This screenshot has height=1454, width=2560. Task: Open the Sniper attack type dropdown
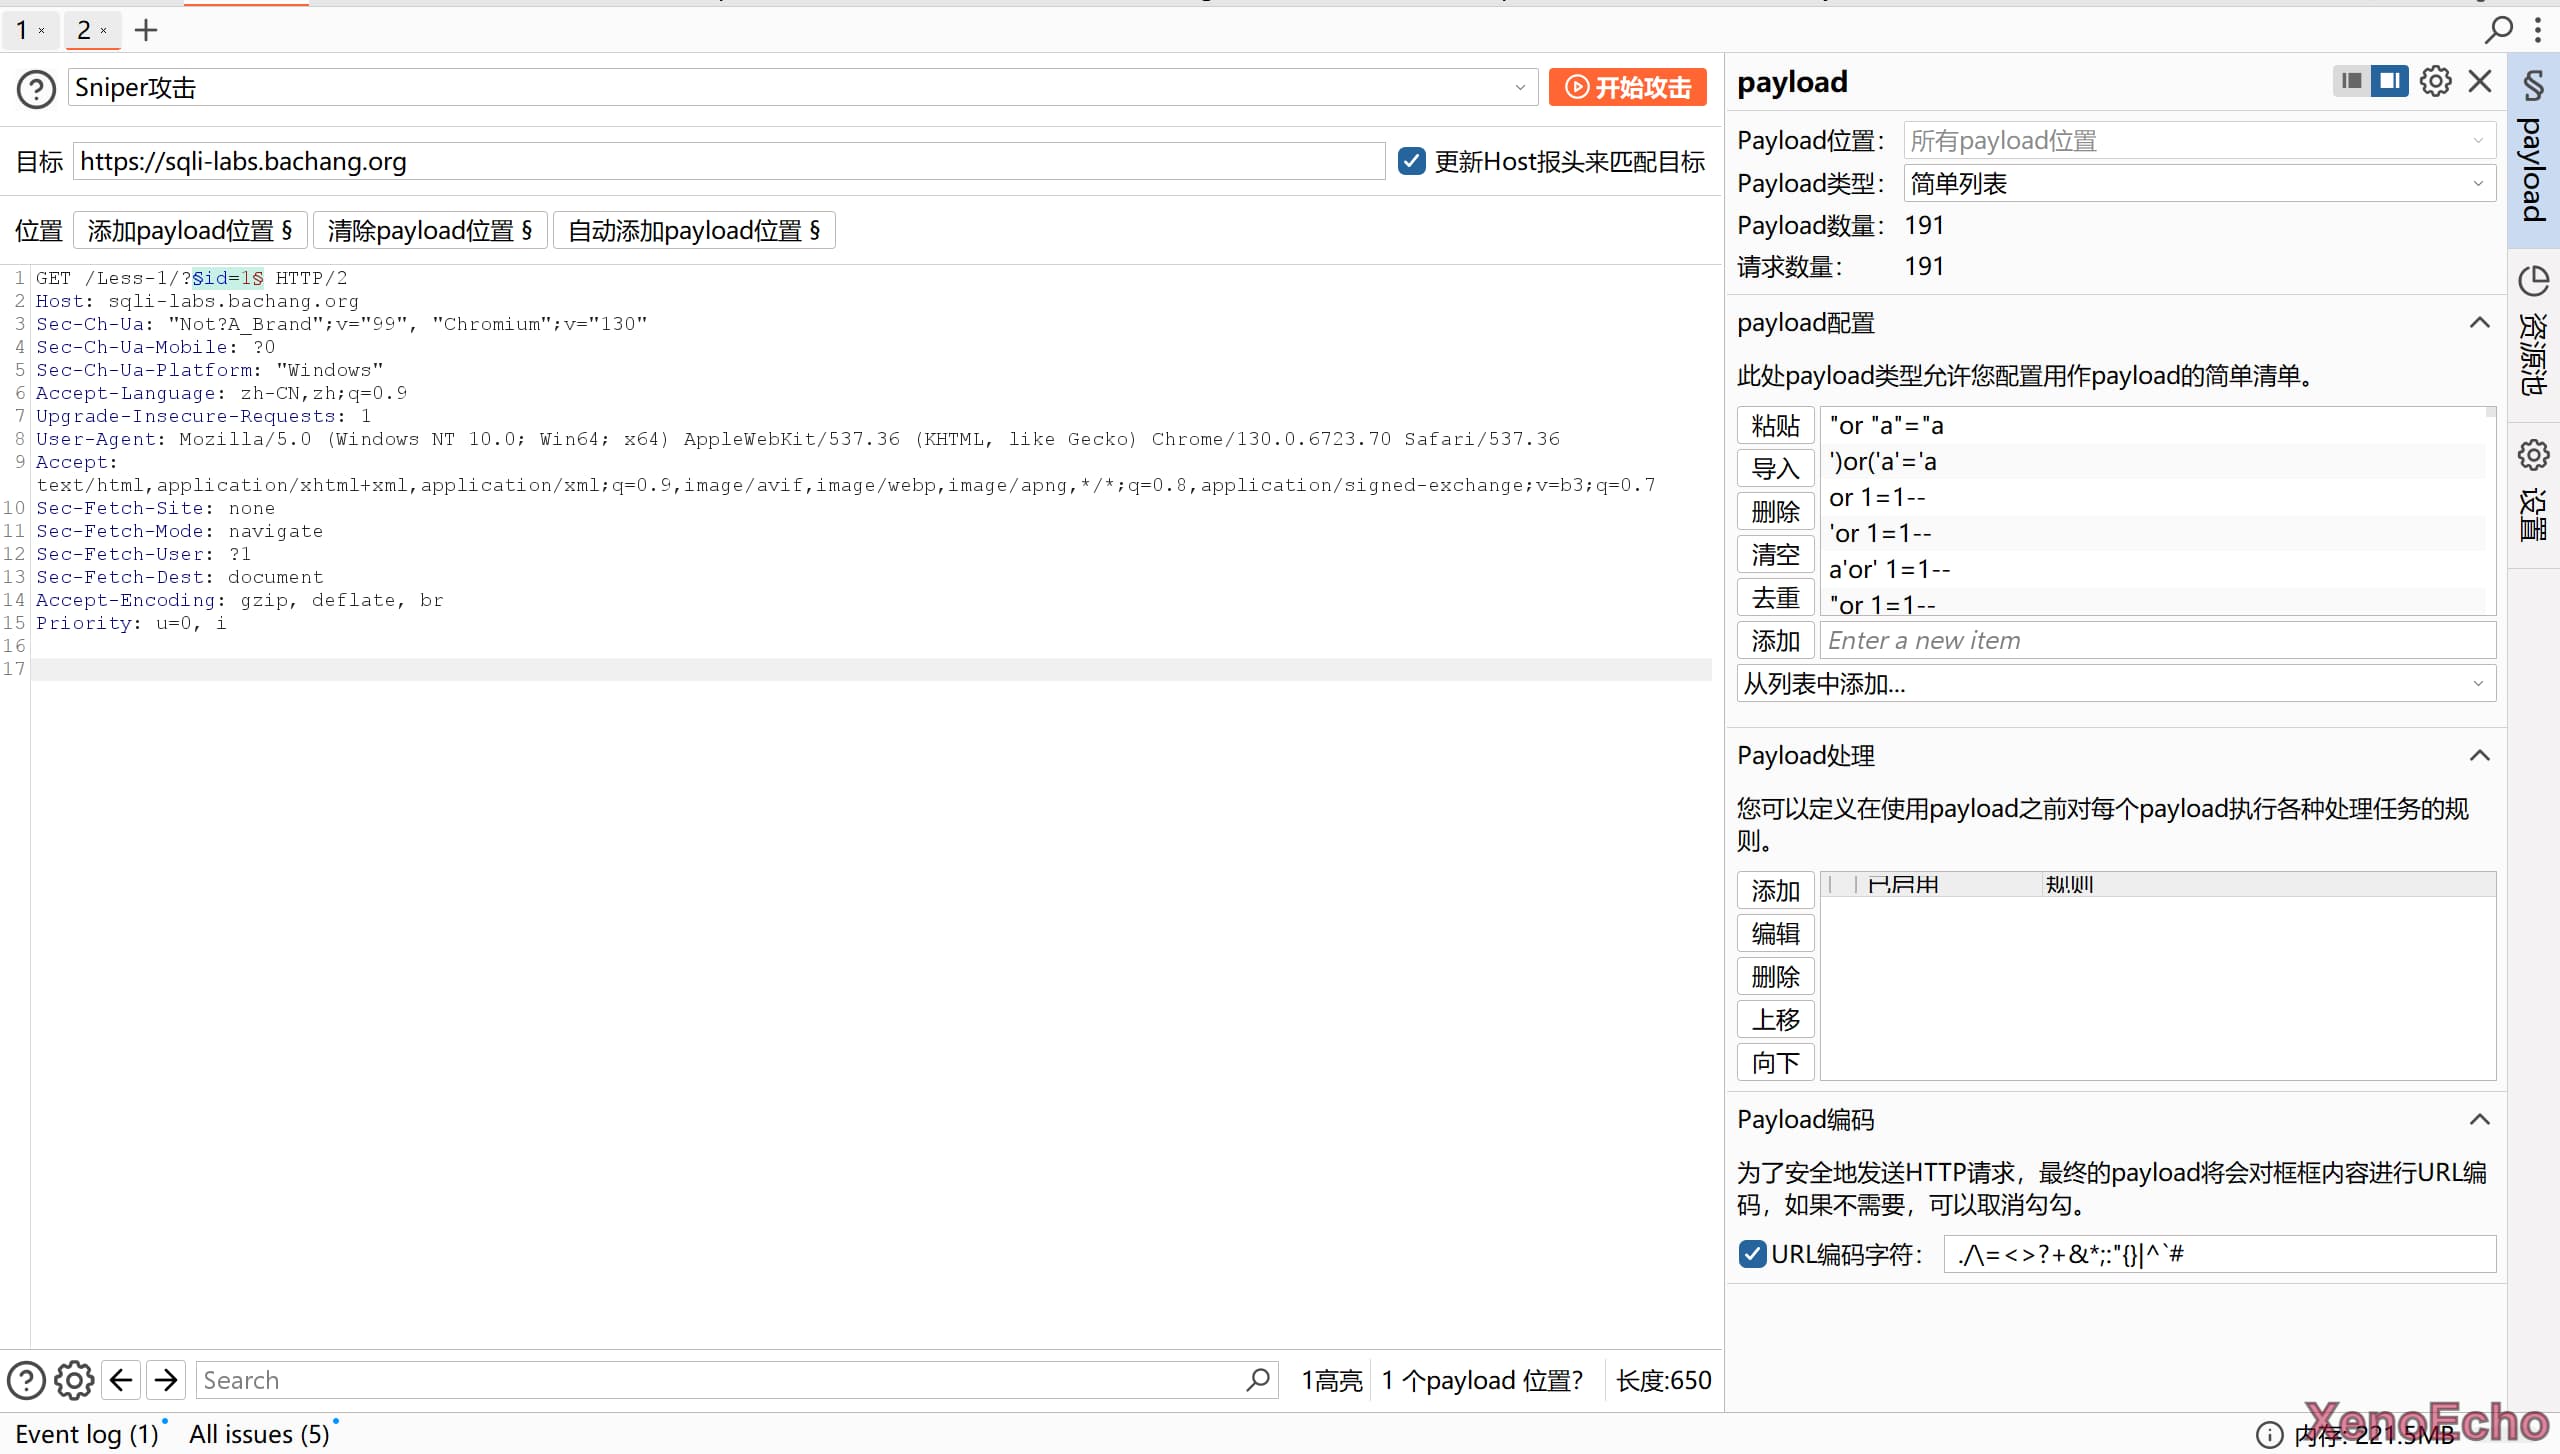tap(800, 88)
